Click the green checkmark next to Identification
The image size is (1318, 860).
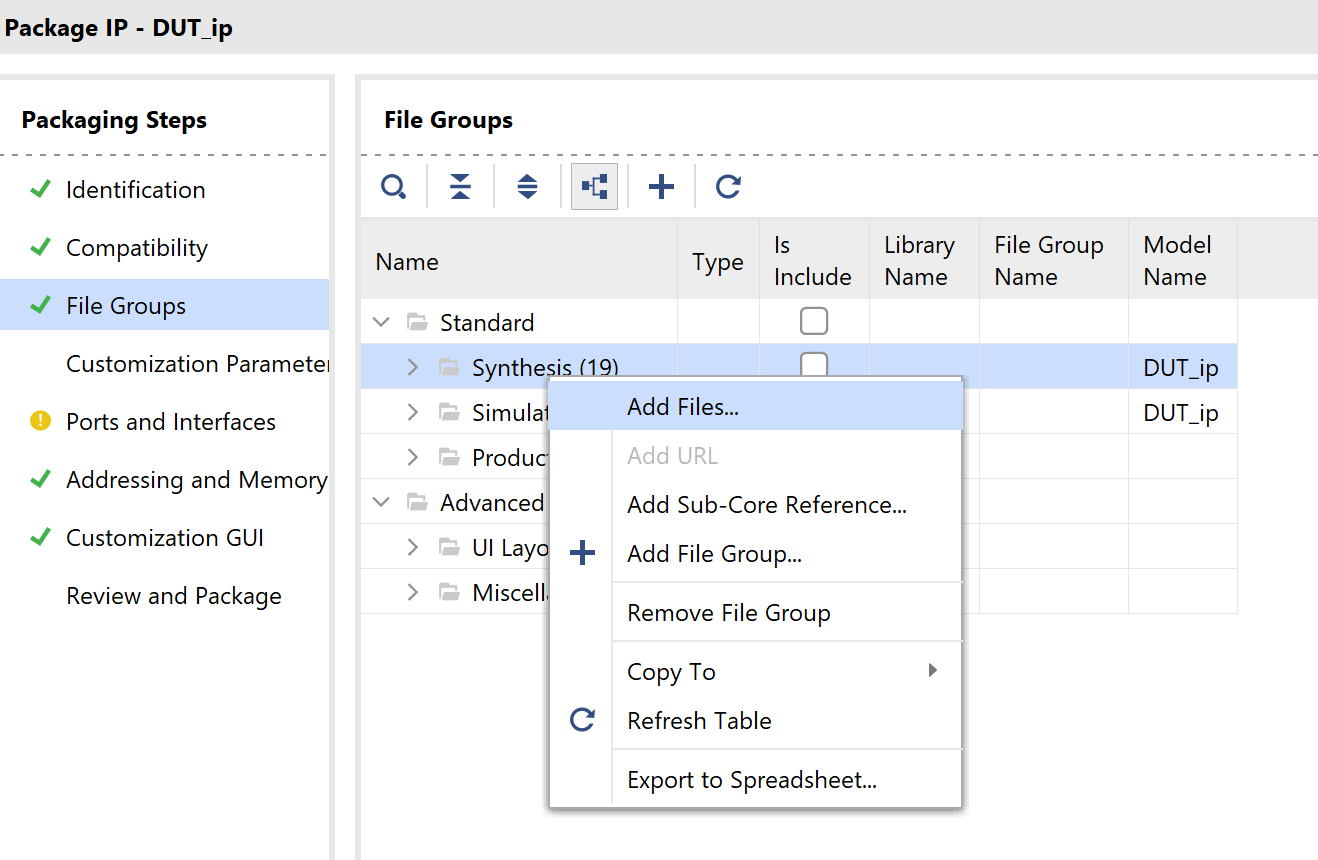[40, 190]
